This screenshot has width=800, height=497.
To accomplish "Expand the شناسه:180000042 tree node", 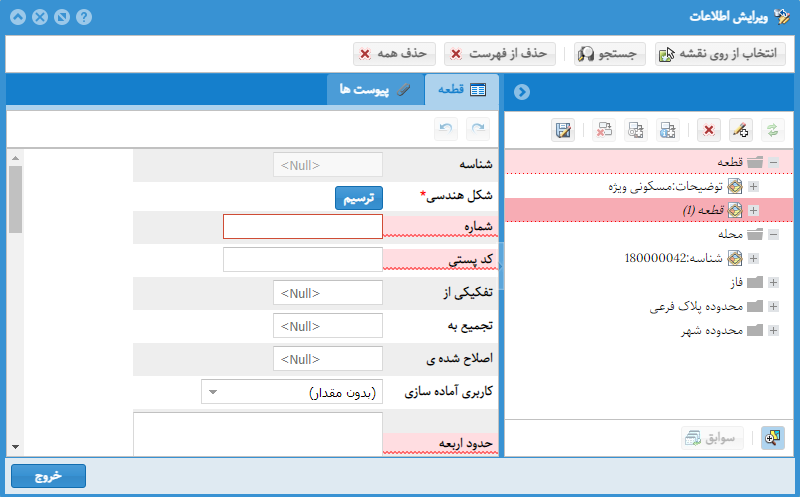I will pyautogui.click(x=753, y=258).
